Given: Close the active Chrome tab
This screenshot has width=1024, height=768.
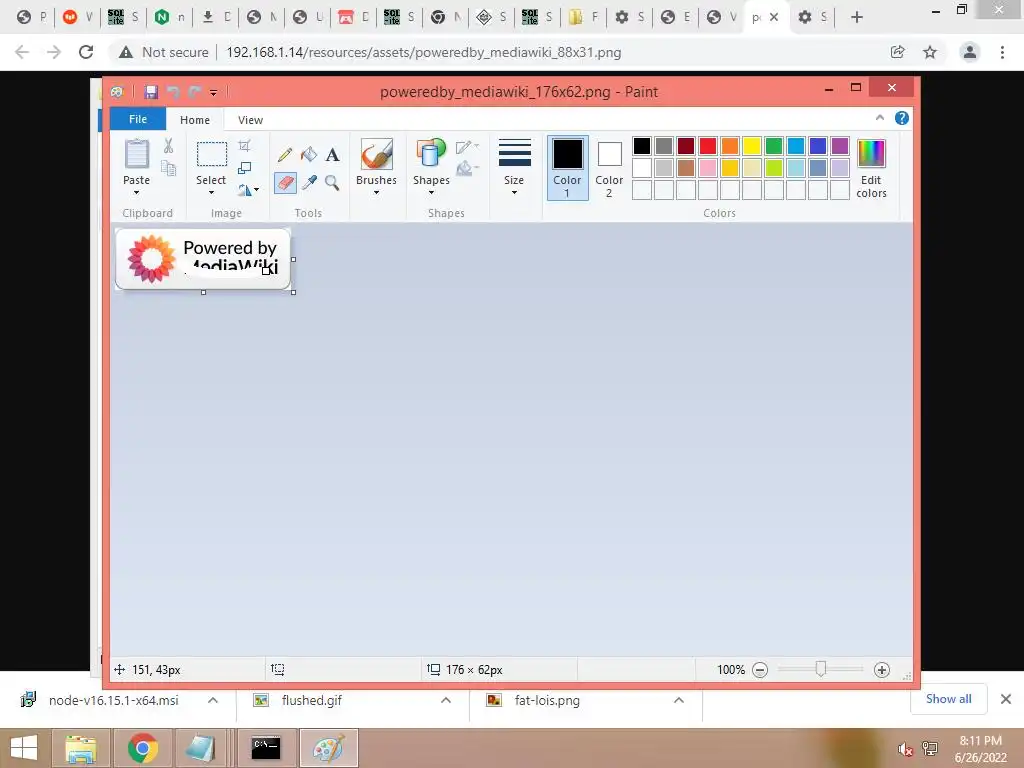Looking at the screenshot, I should [x=774, y=17].
